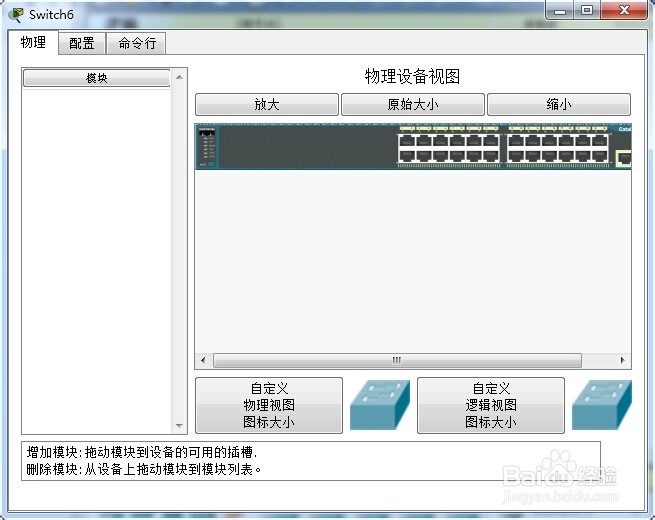Click the logical view switch icon
Image resolution: width=655 pixels, height=520 pixels.
pyautogui.click(x=602, y=405)
